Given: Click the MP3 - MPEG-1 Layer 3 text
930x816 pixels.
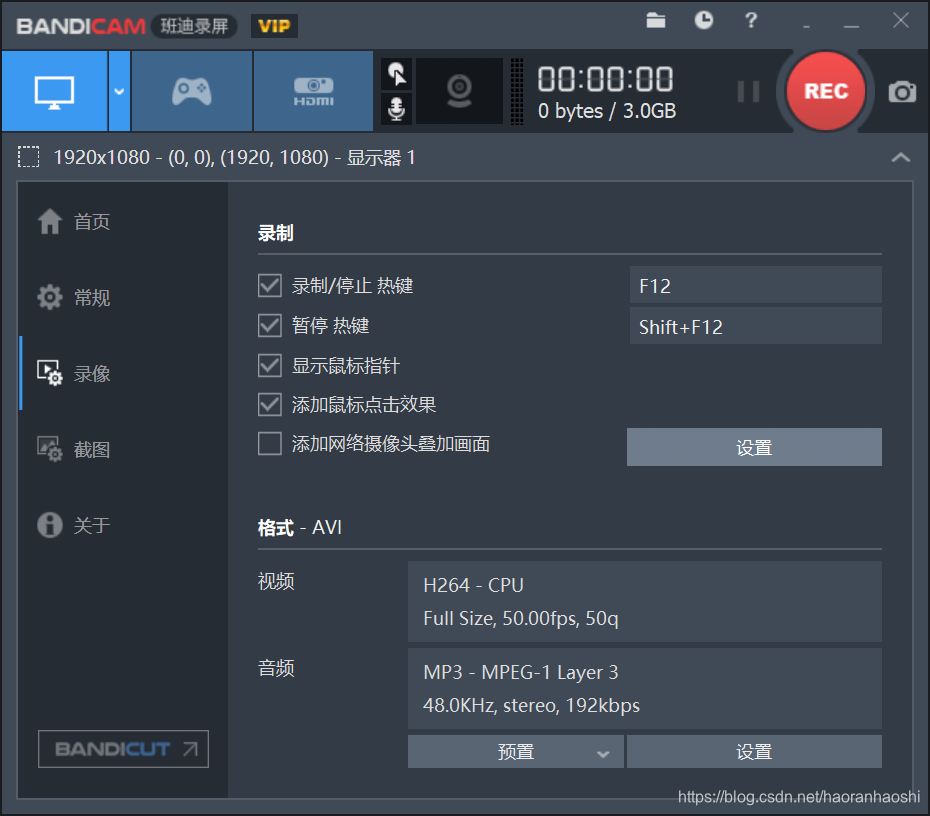Looking at the screenshot, I should coord(521,672).
